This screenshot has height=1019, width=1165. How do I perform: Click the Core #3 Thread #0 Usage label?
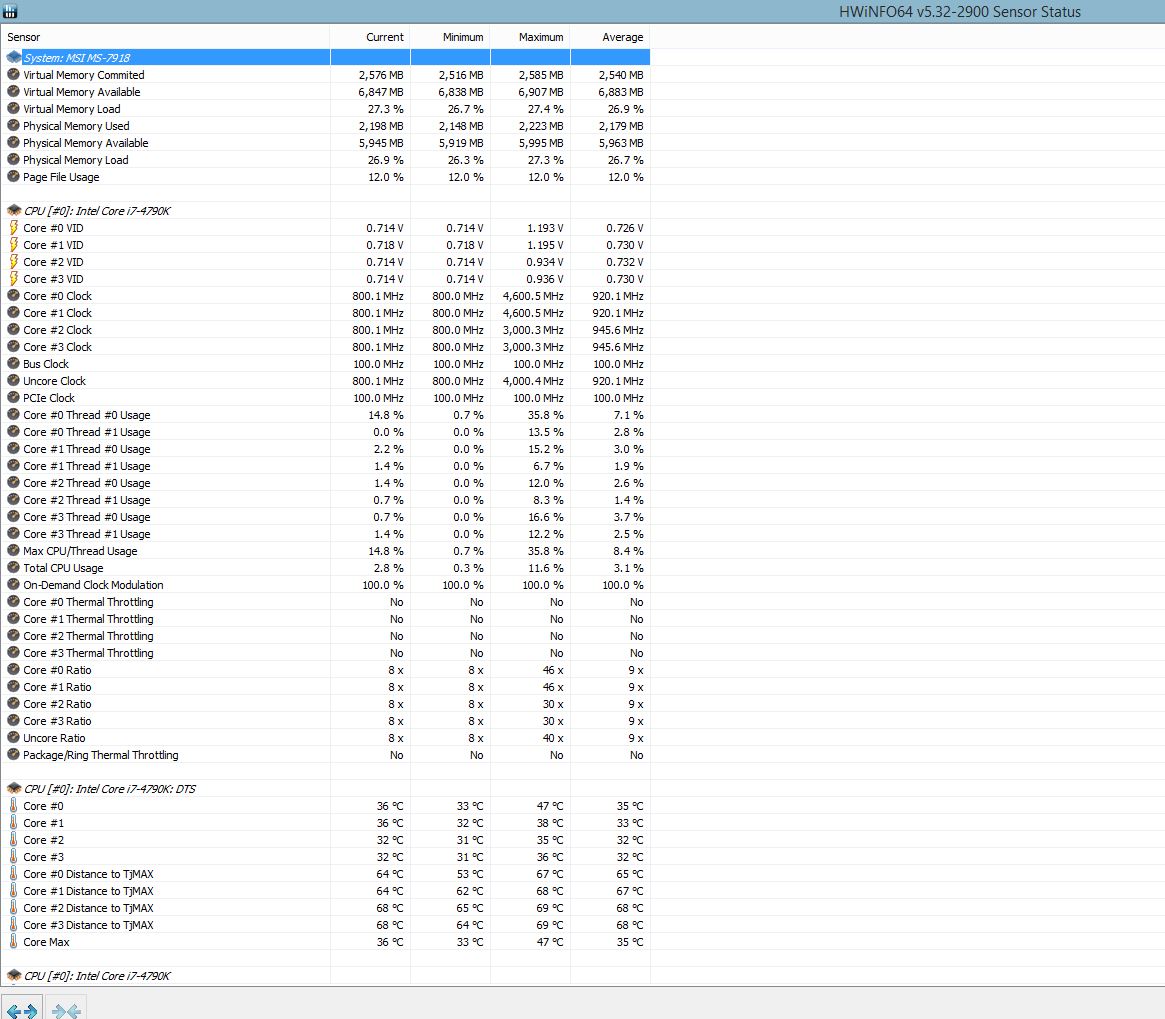point(87,517)
